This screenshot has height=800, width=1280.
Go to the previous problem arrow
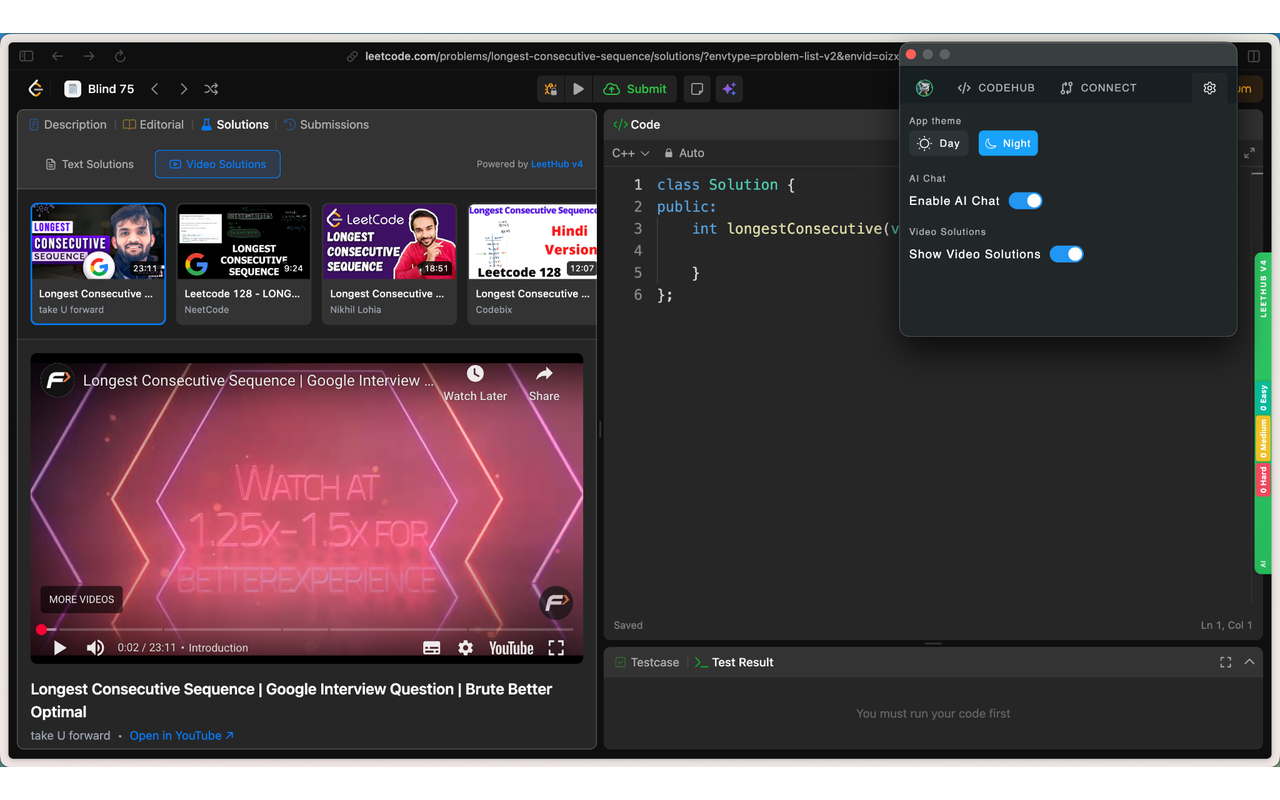pyautogui.click(x=155, y=89)
